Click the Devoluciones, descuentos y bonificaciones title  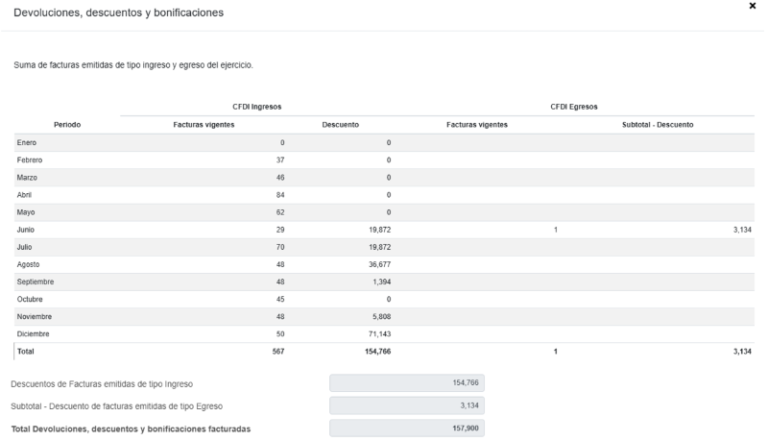point(119,13)
